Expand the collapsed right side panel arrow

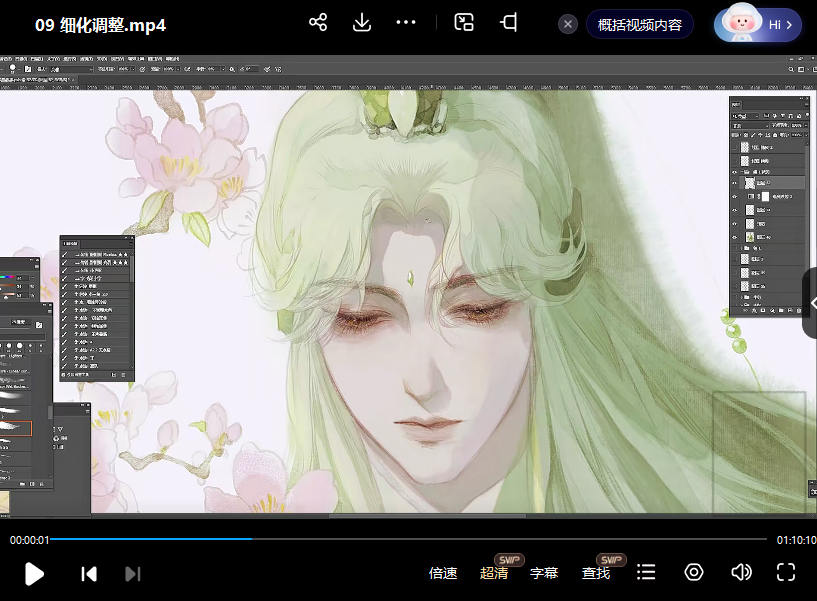811,304
